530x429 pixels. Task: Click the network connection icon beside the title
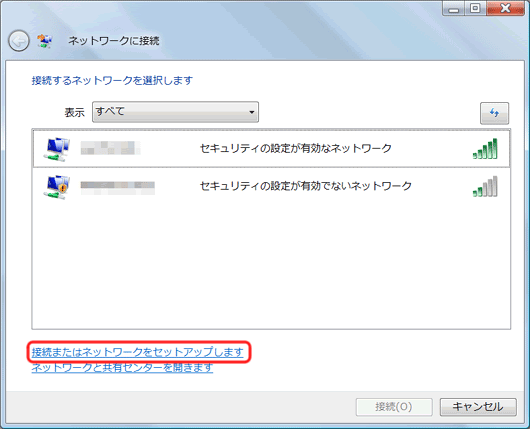45,41
